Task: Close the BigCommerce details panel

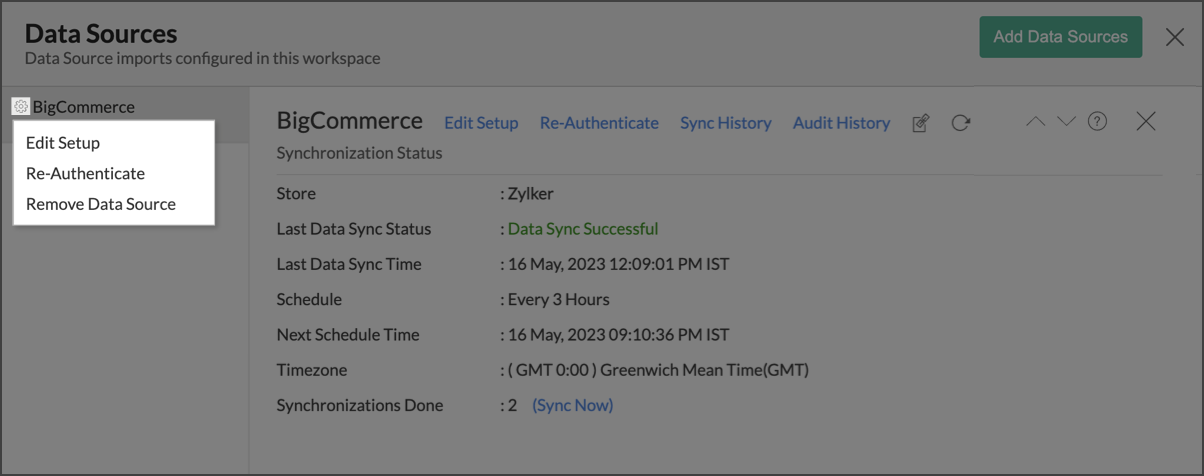Action: point(1146,122)
